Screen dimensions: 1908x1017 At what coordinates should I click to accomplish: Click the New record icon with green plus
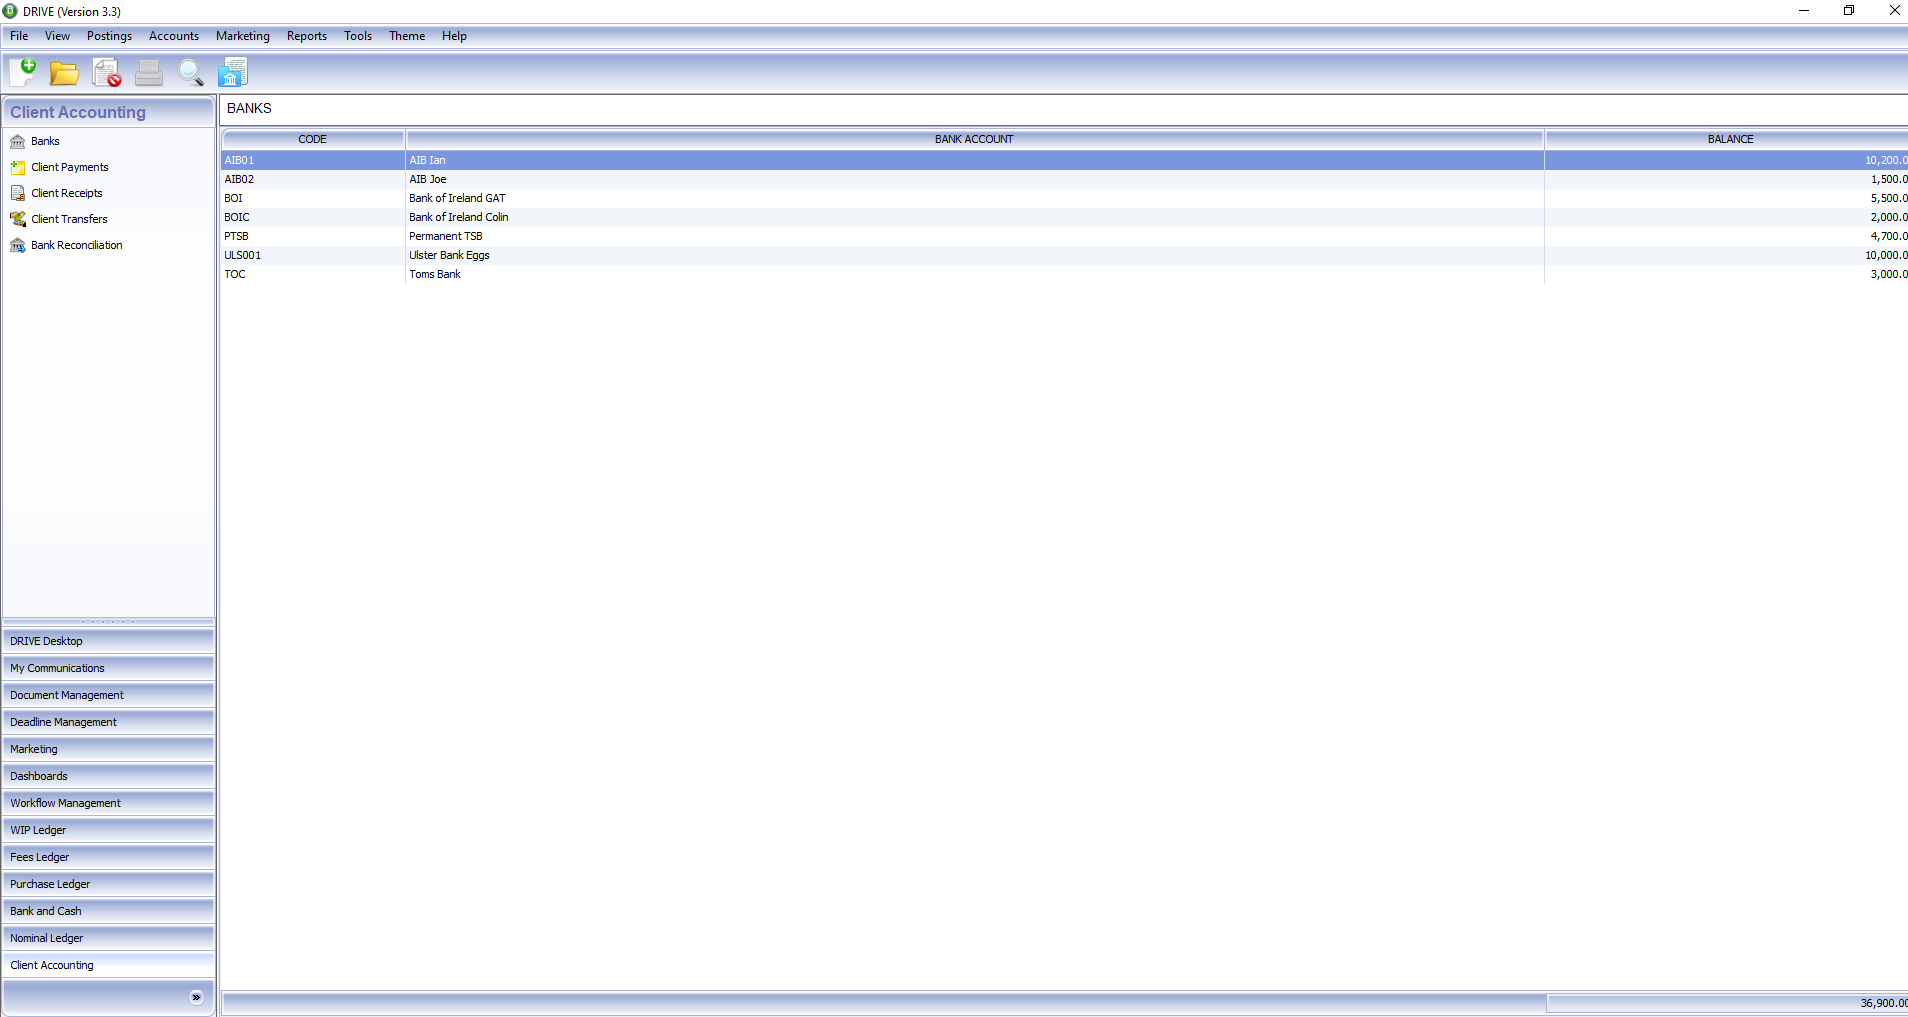click(23, 72)
